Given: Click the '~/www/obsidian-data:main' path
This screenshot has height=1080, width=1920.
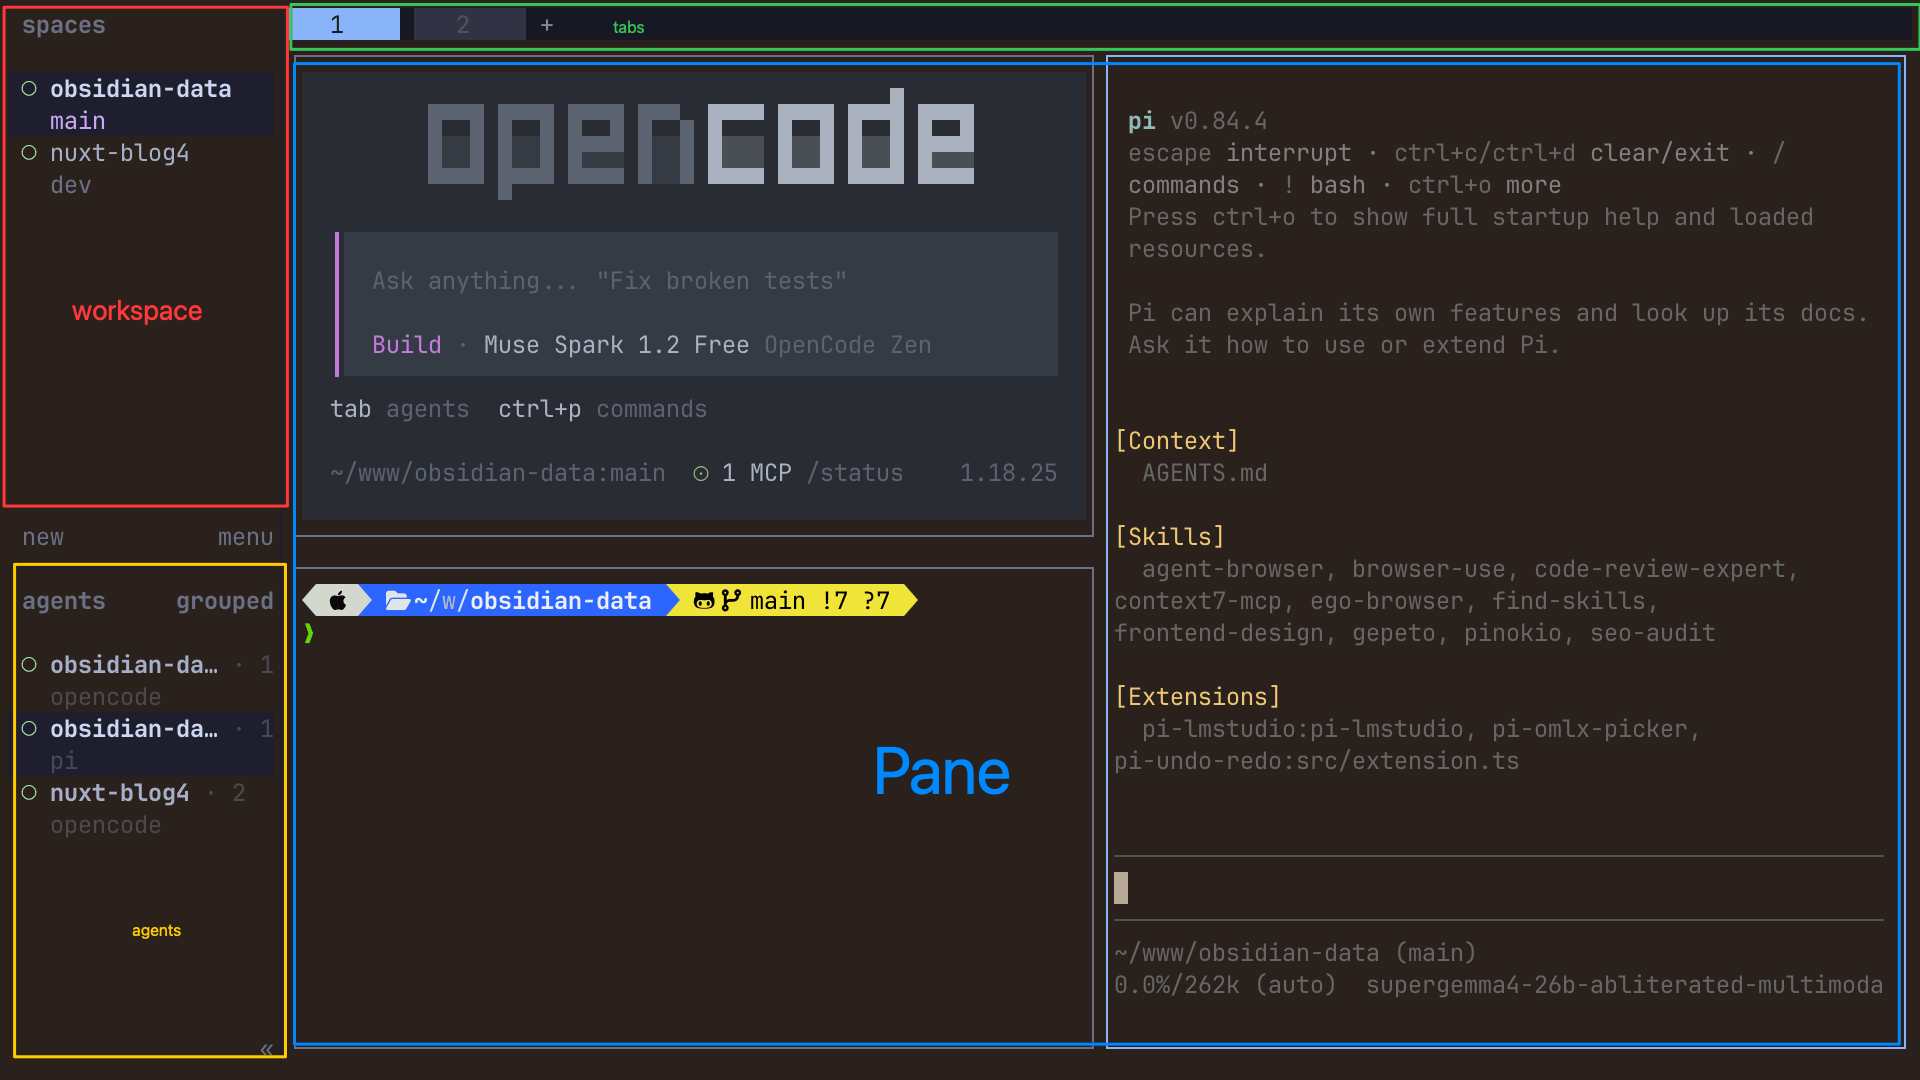Looking at the screenshot, I should pos(498,473).
